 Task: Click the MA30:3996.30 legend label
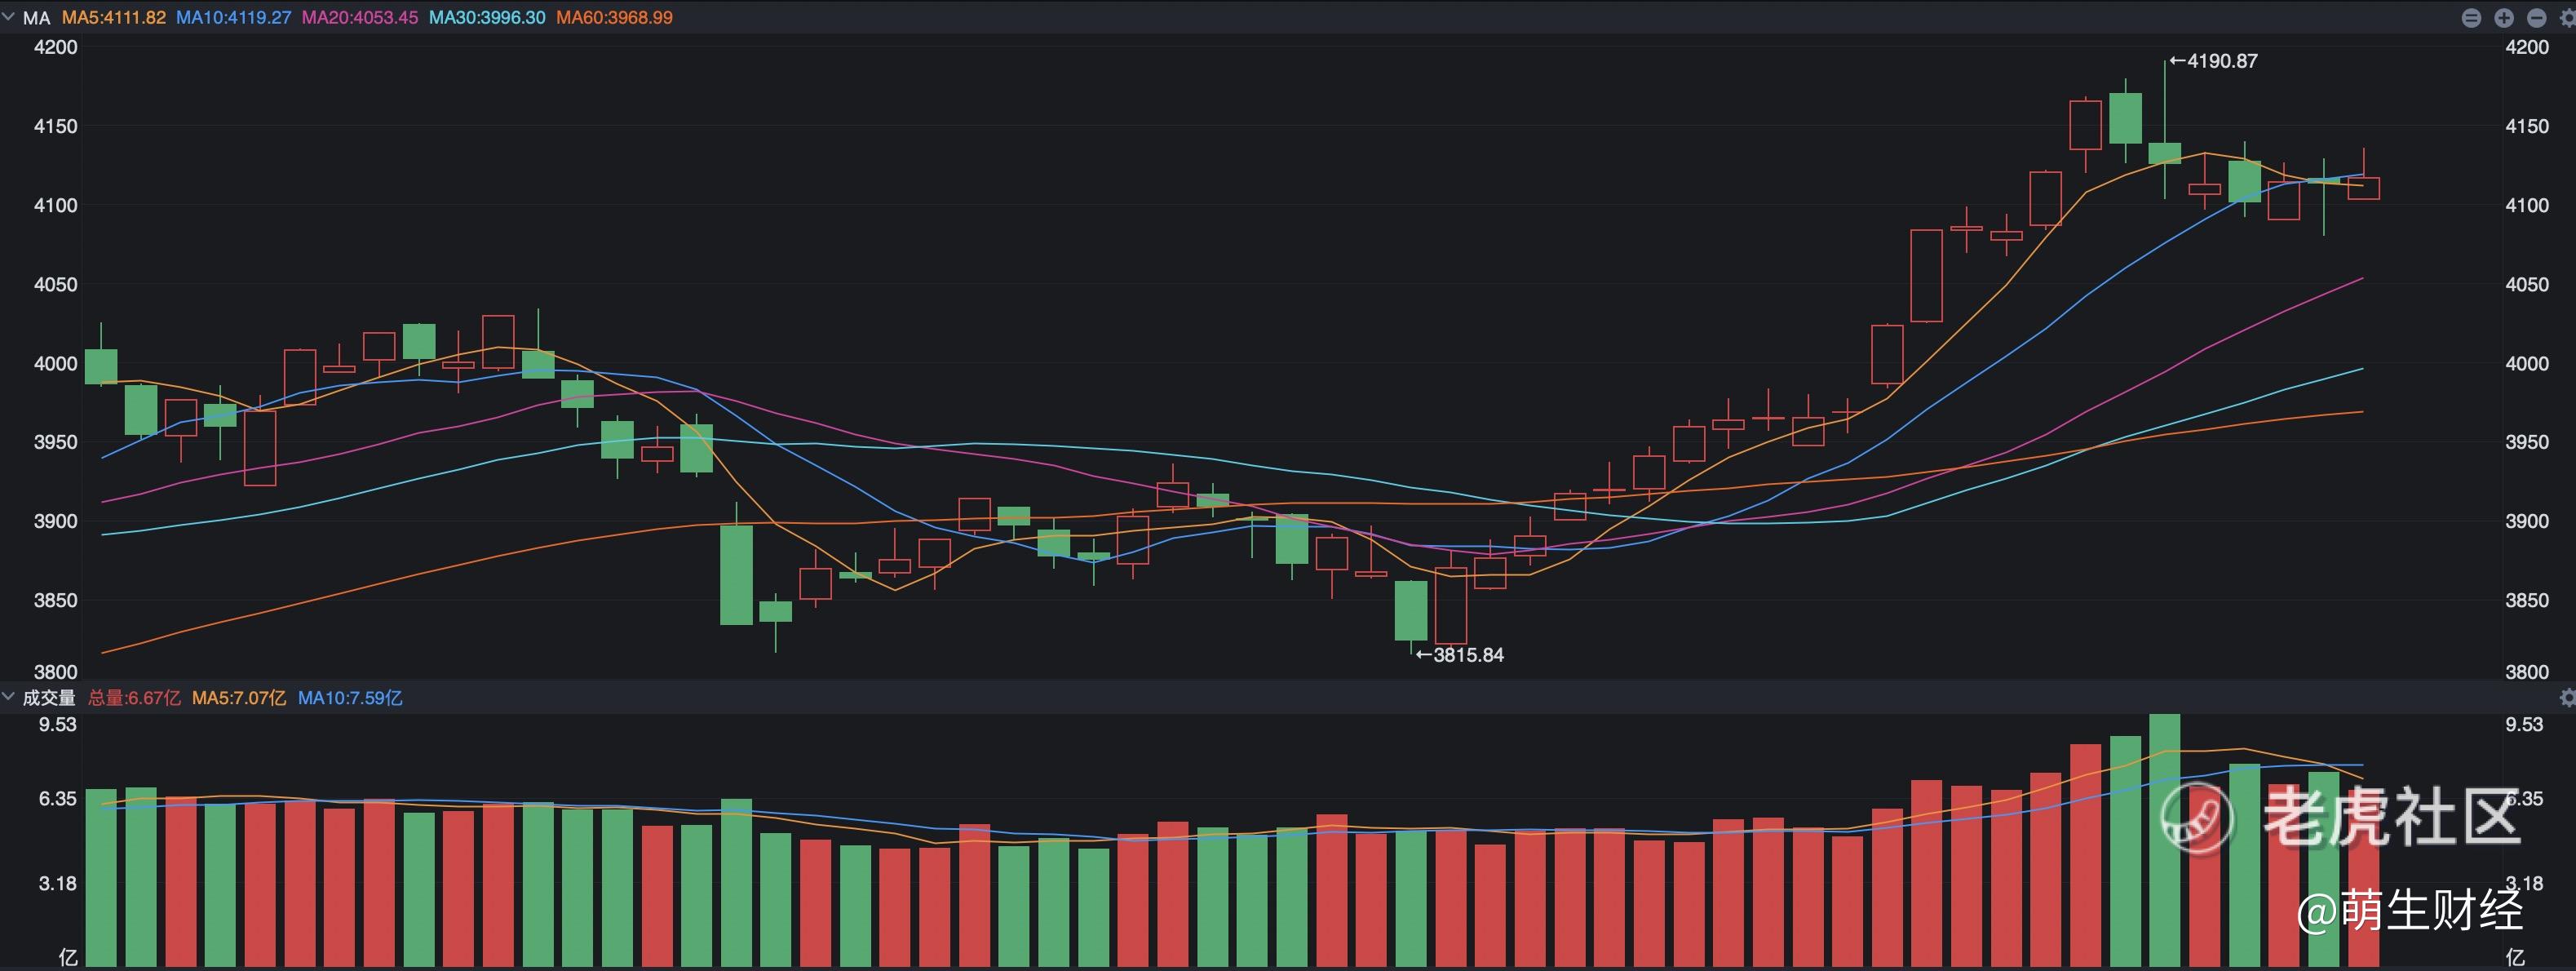(x=487, y=18)
